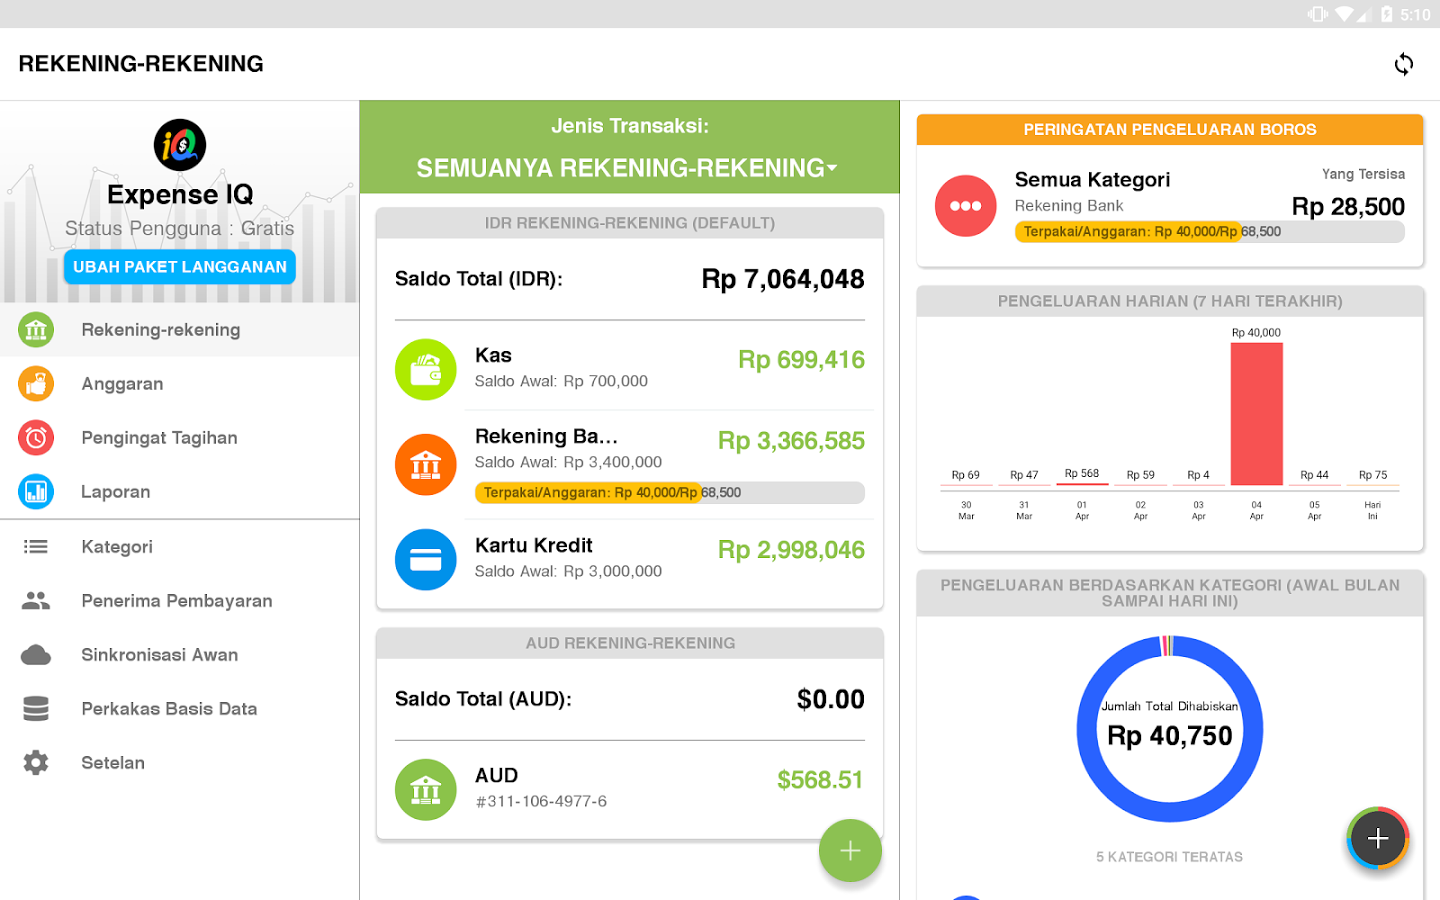Image resolution: width=1440 pixels, height=900 pixels.
Task: Open the Kartu Kredit account row
Action: (x=630, y=560)
